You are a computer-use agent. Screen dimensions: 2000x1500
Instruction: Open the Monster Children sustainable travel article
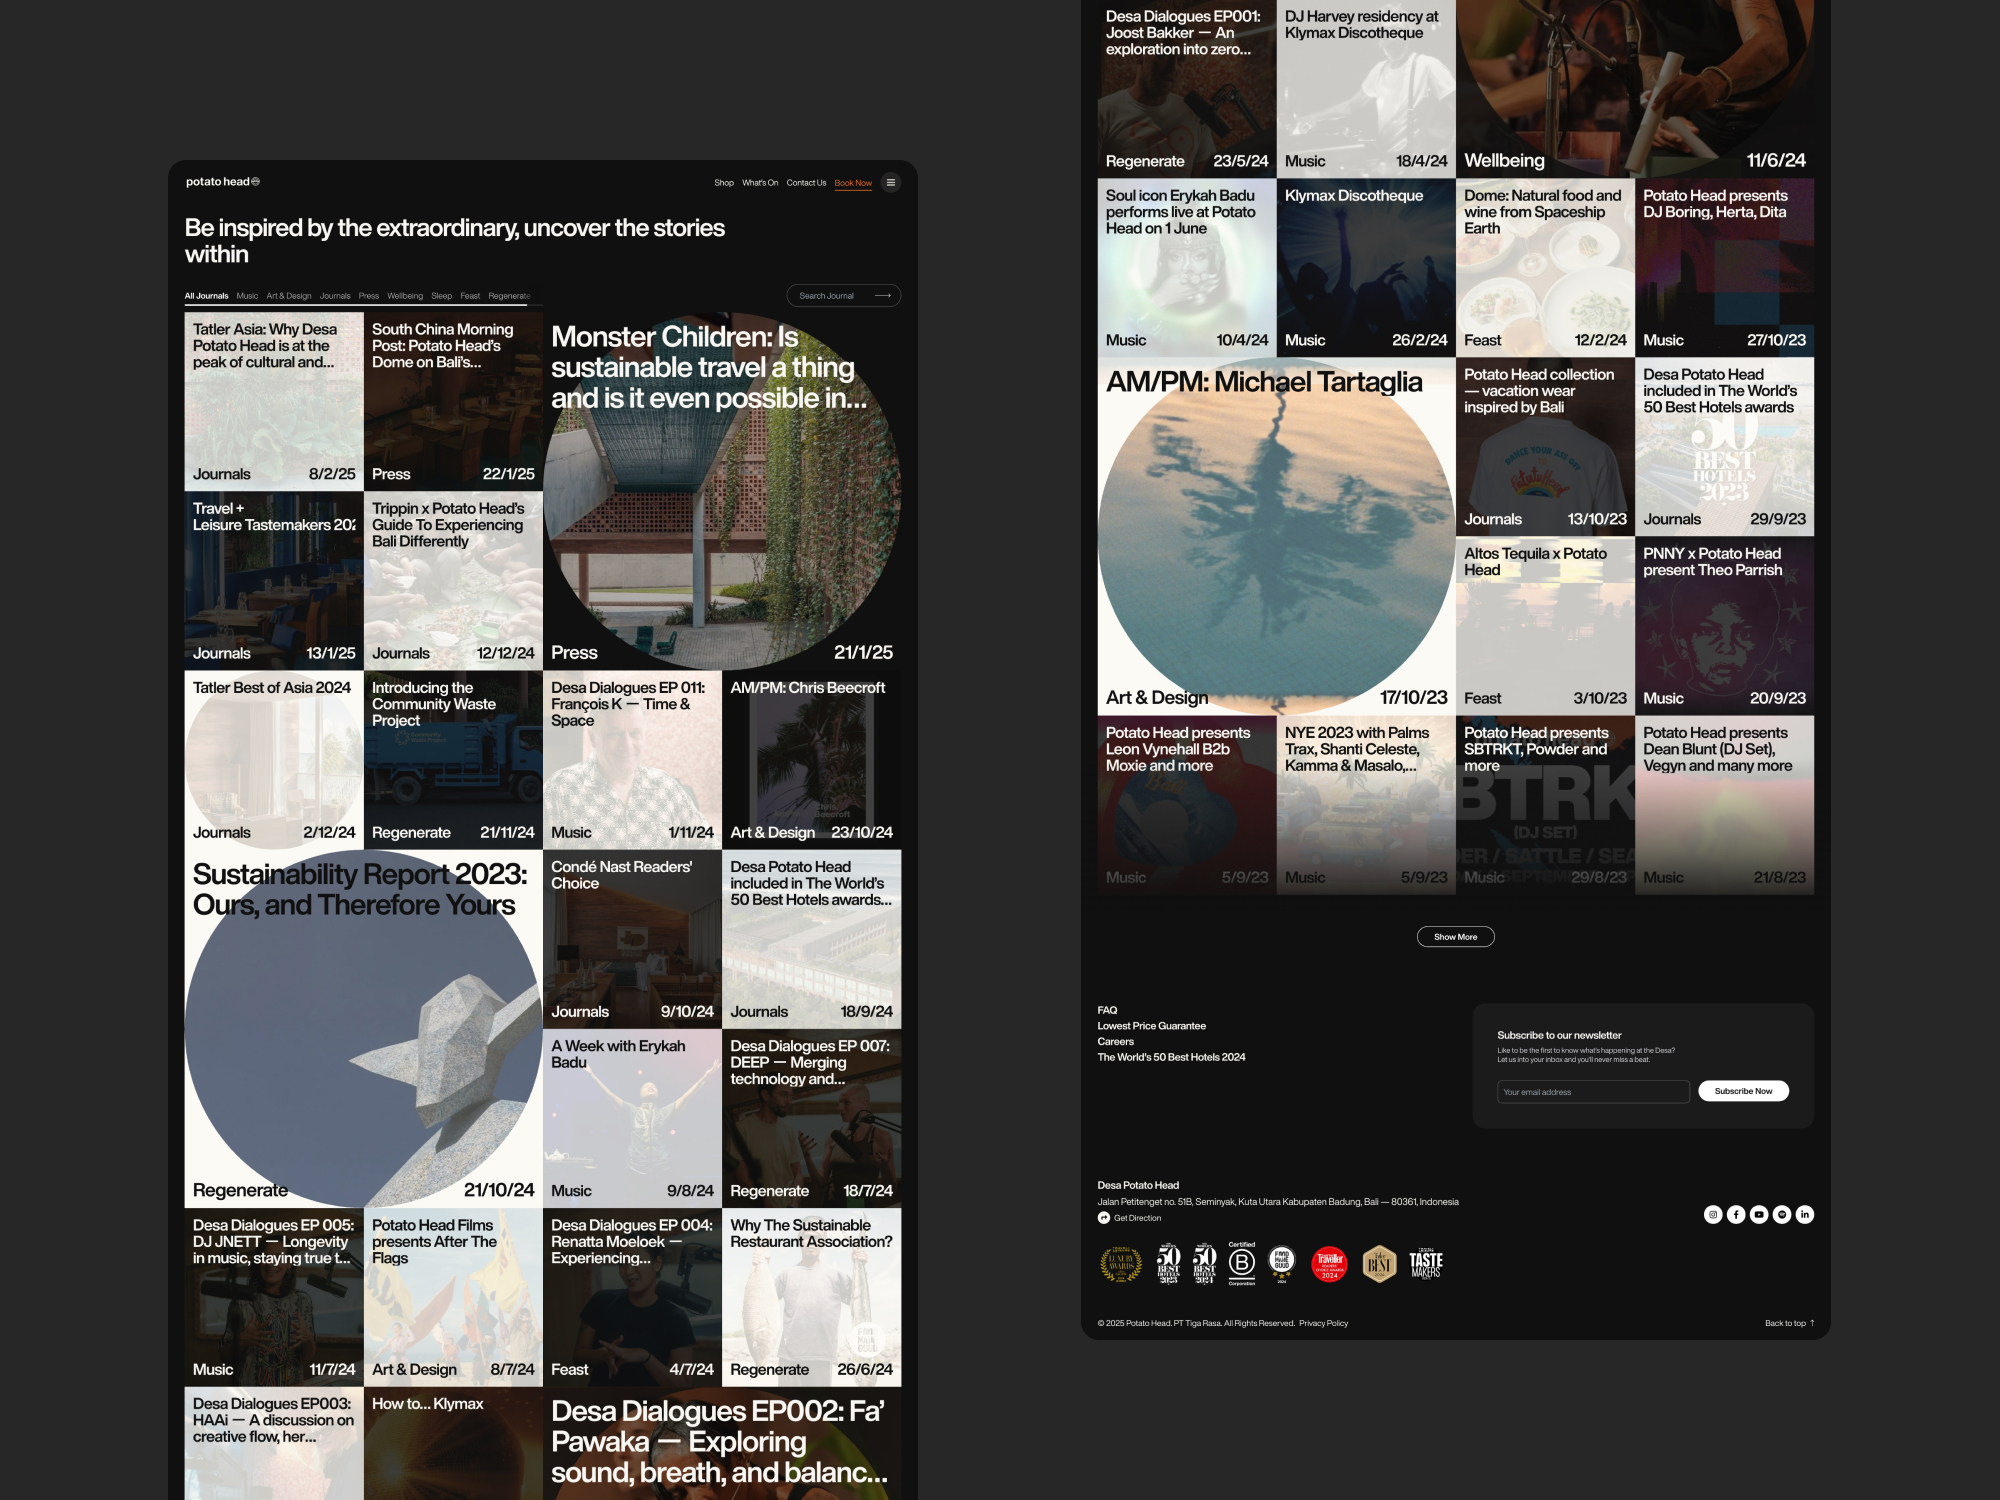[722, 491]
